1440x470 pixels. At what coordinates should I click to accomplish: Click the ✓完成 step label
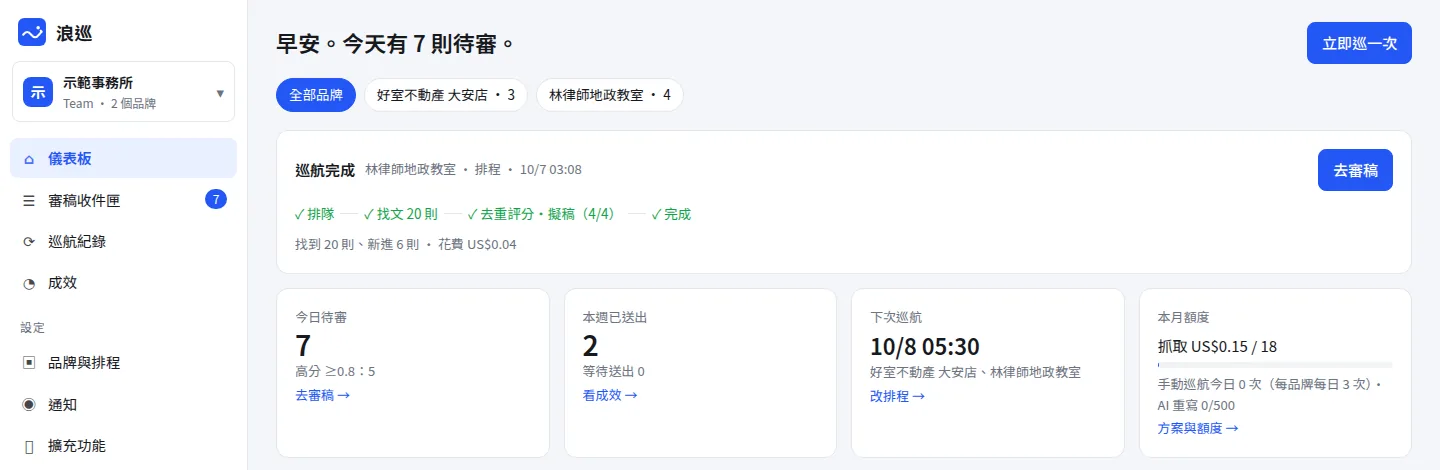coord(671,214)
